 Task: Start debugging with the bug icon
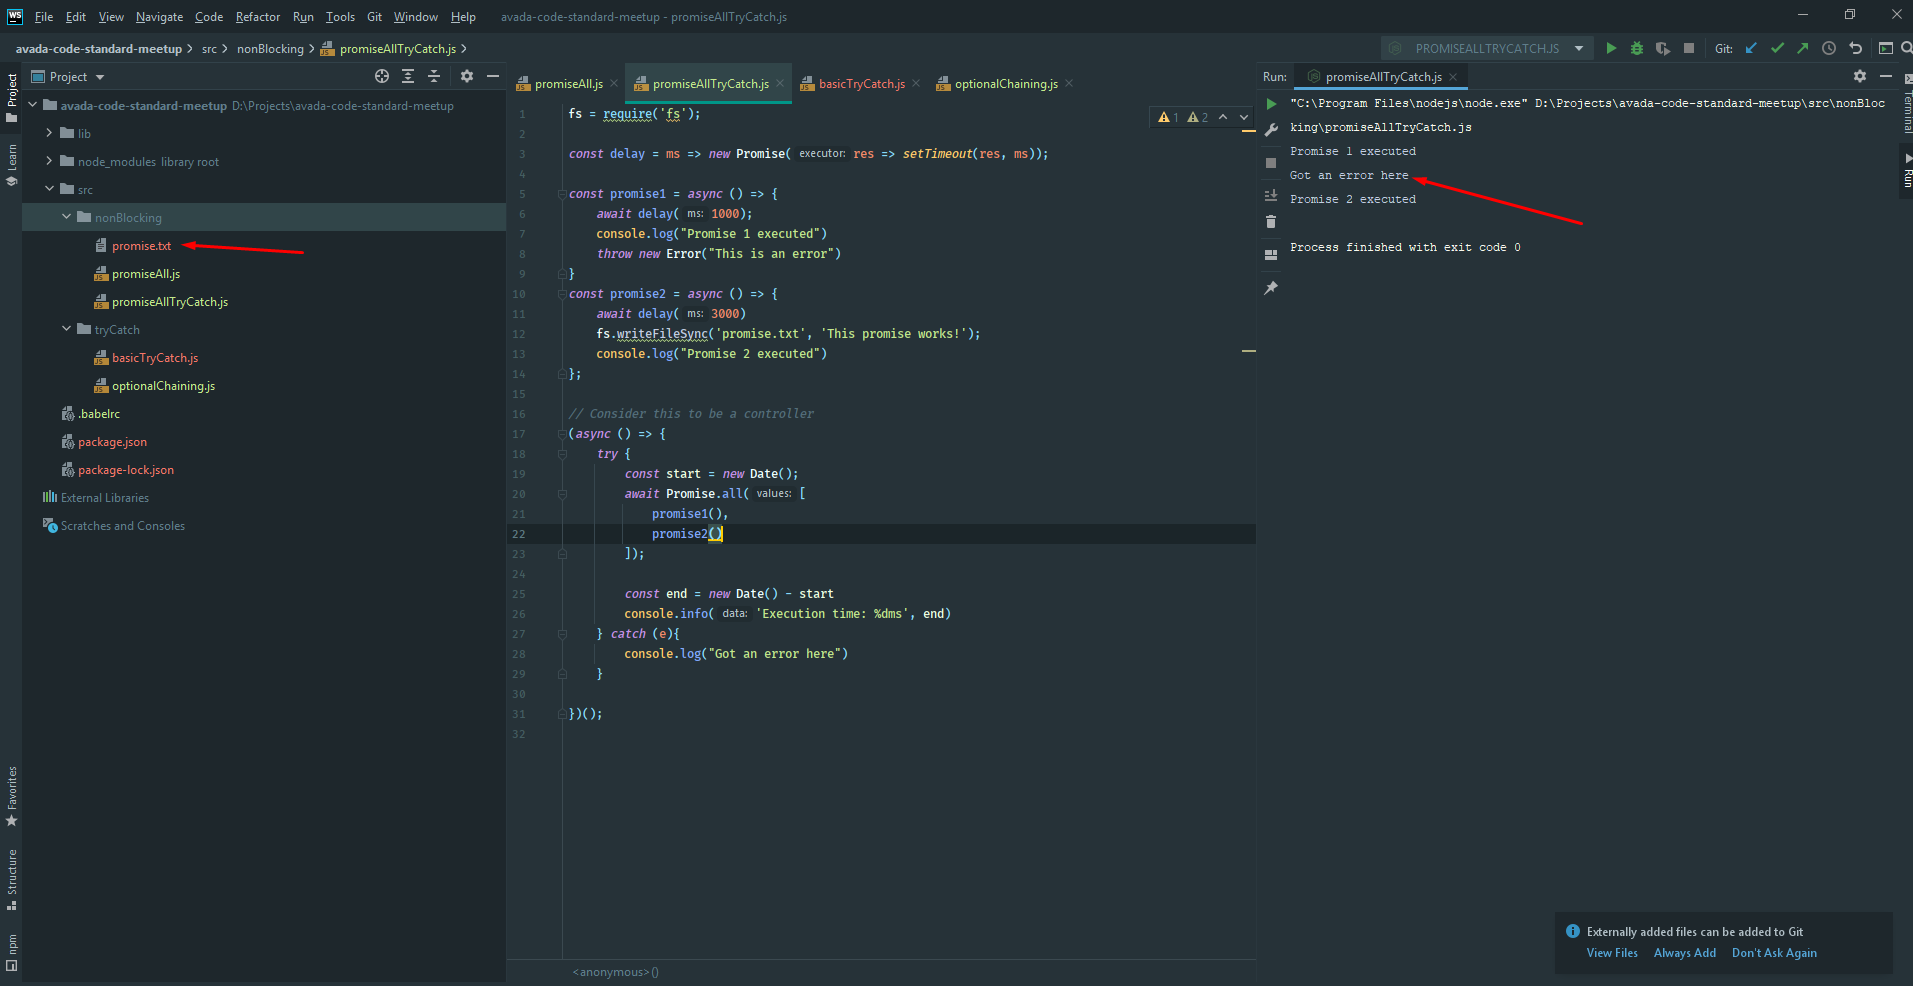pyautogui.click(x=1637, y=48)
